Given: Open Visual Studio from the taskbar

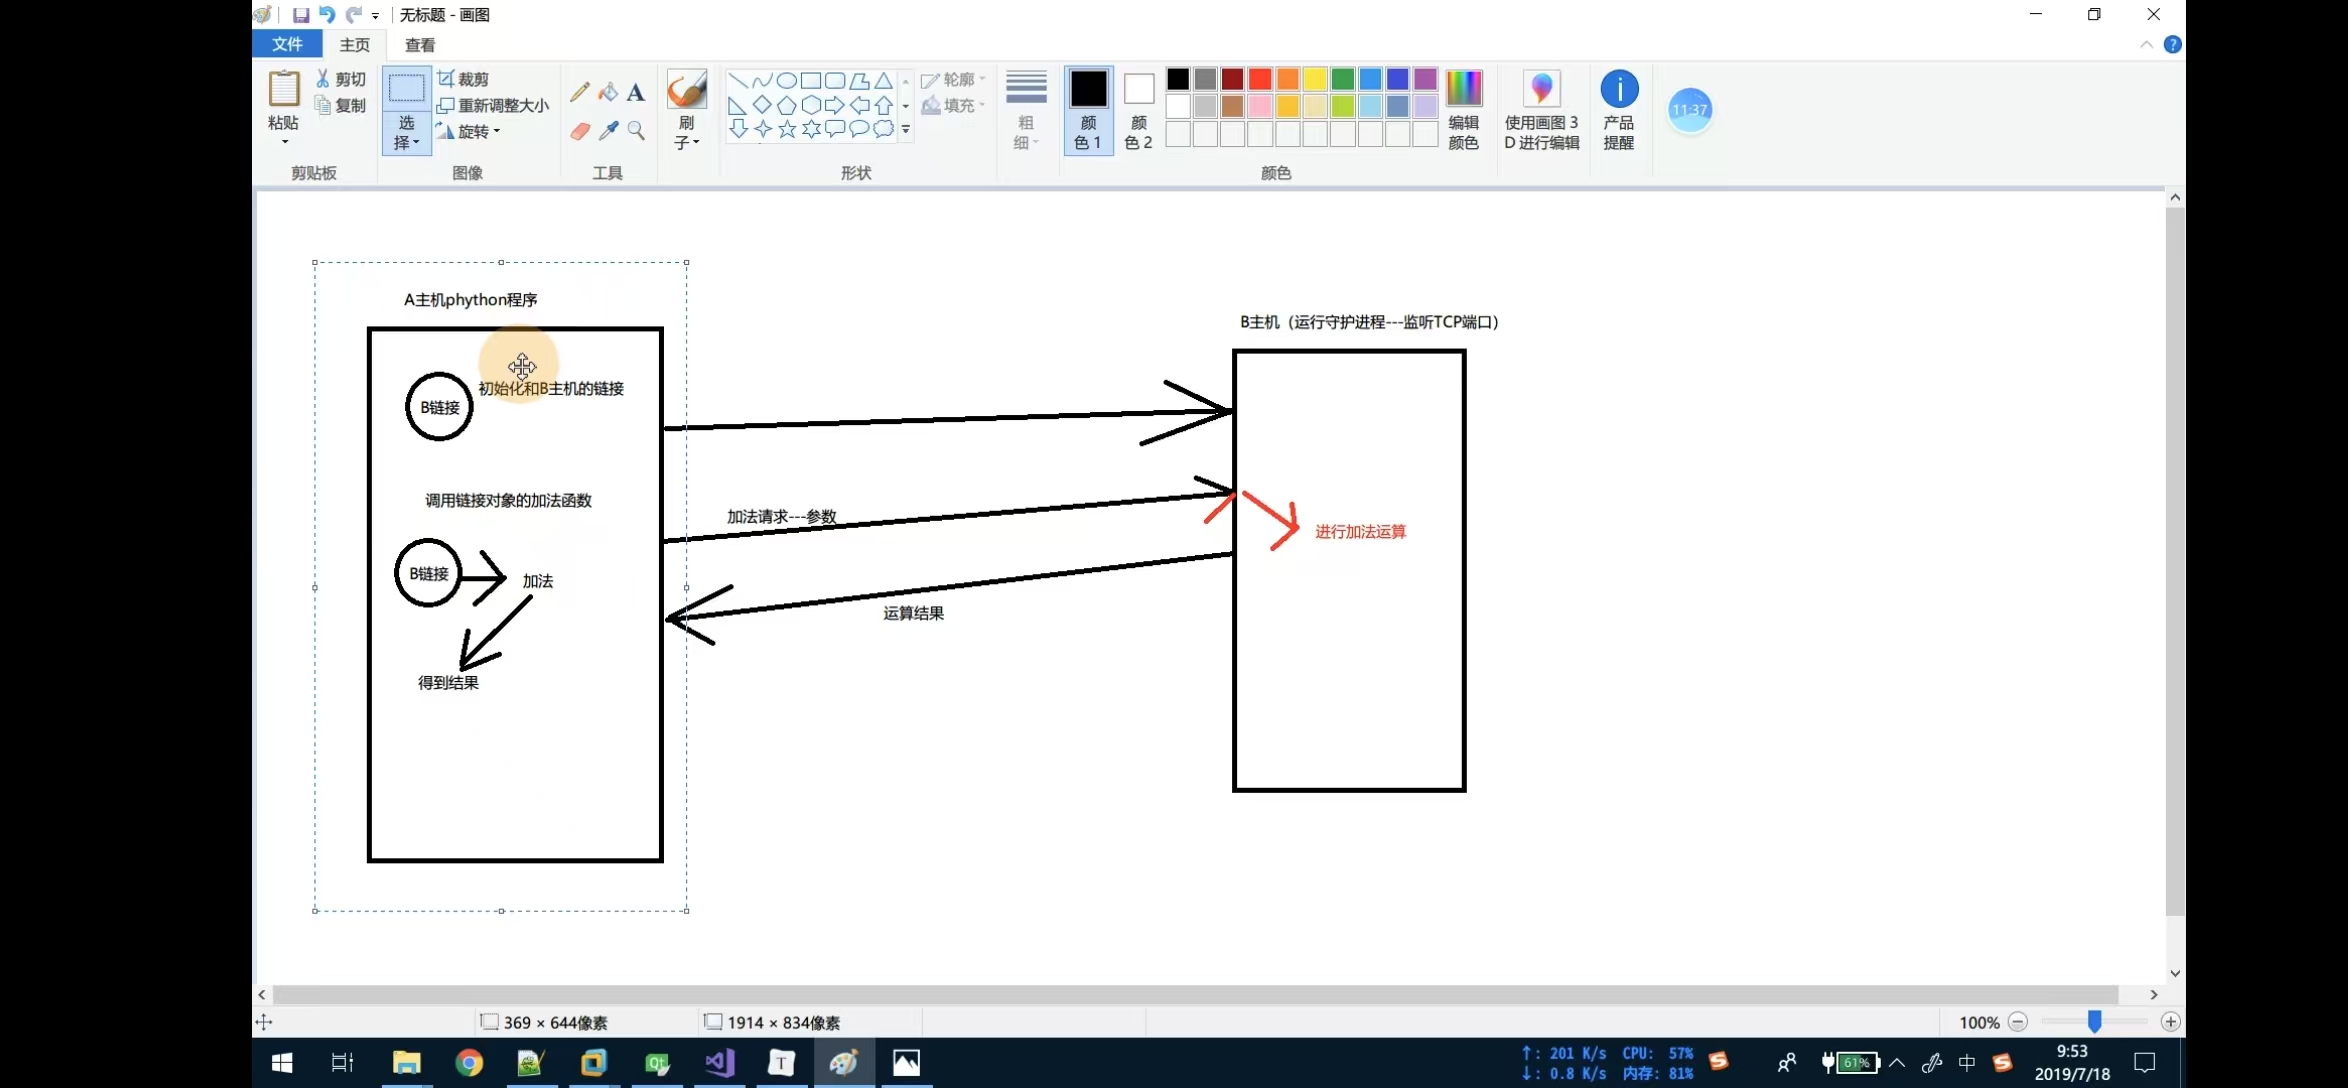Looking at the screenshot, I should point(719,1063).
